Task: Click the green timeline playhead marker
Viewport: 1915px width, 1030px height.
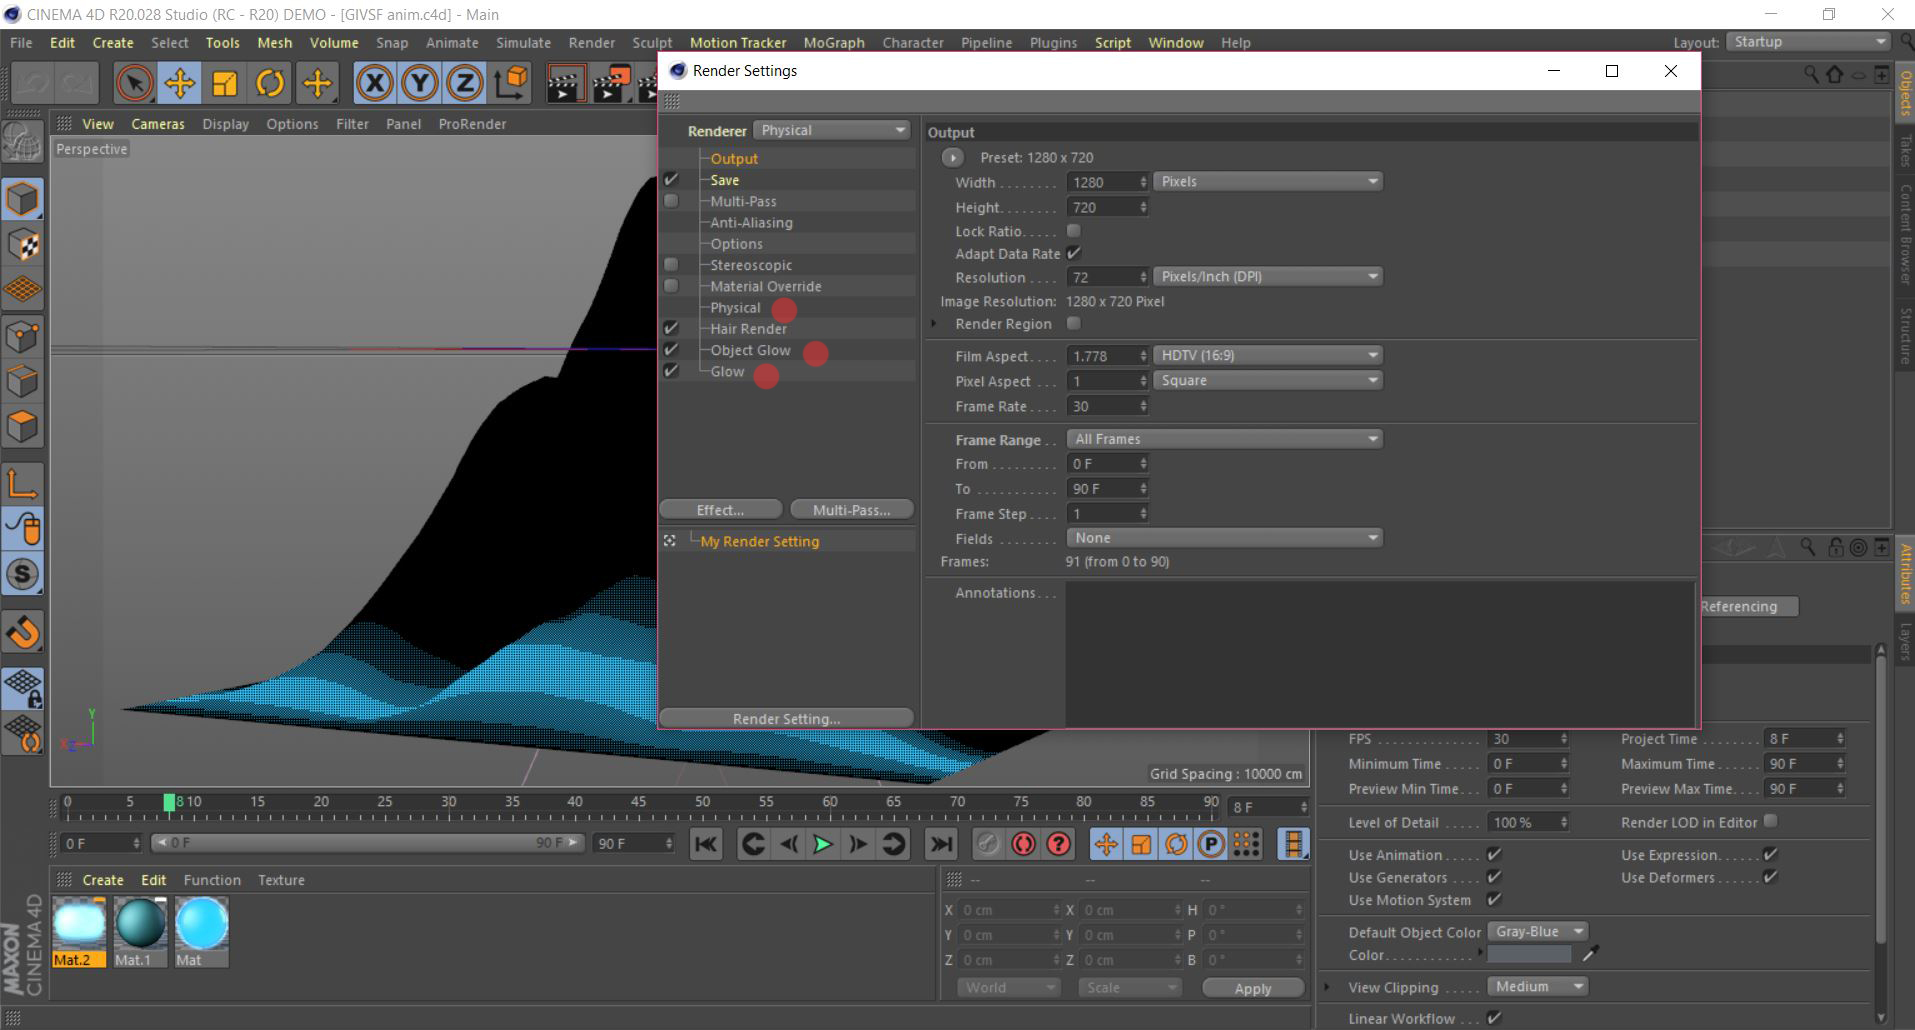Action: click(x=169, y=802)
